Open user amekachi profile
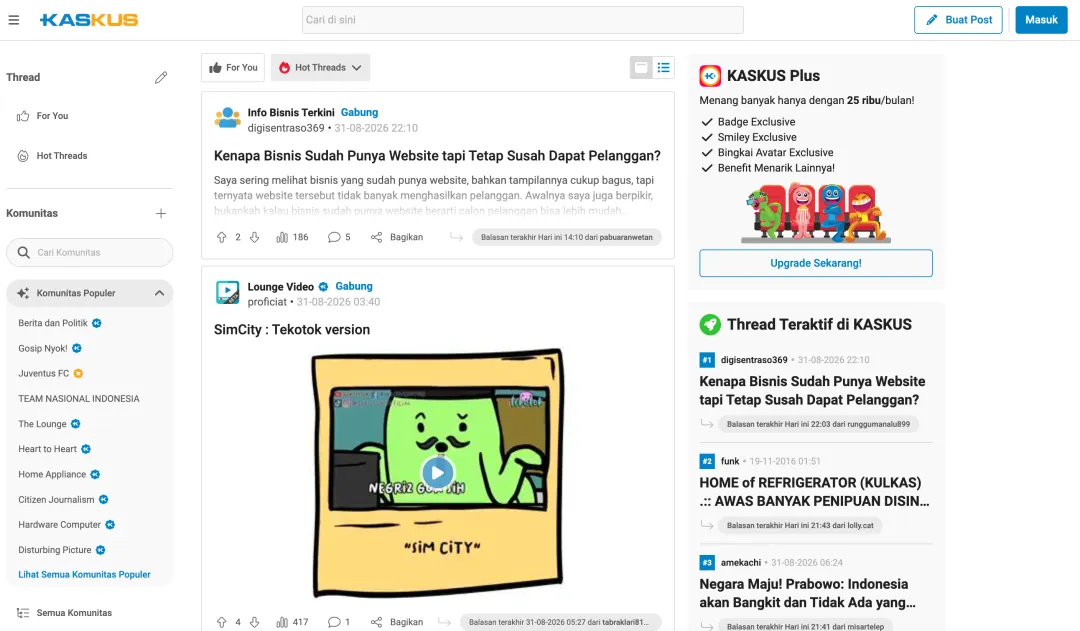This screenshot has width=1080, height=631. click(x=741, y=562)
